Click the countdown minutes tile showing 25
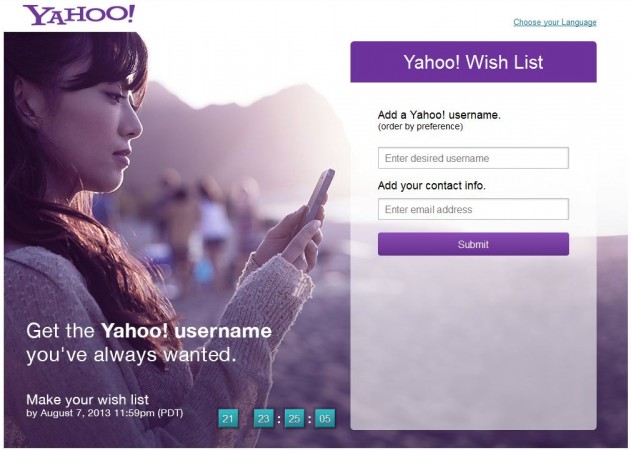This screenshot has height=450, width=631. [x=294, y=419]
